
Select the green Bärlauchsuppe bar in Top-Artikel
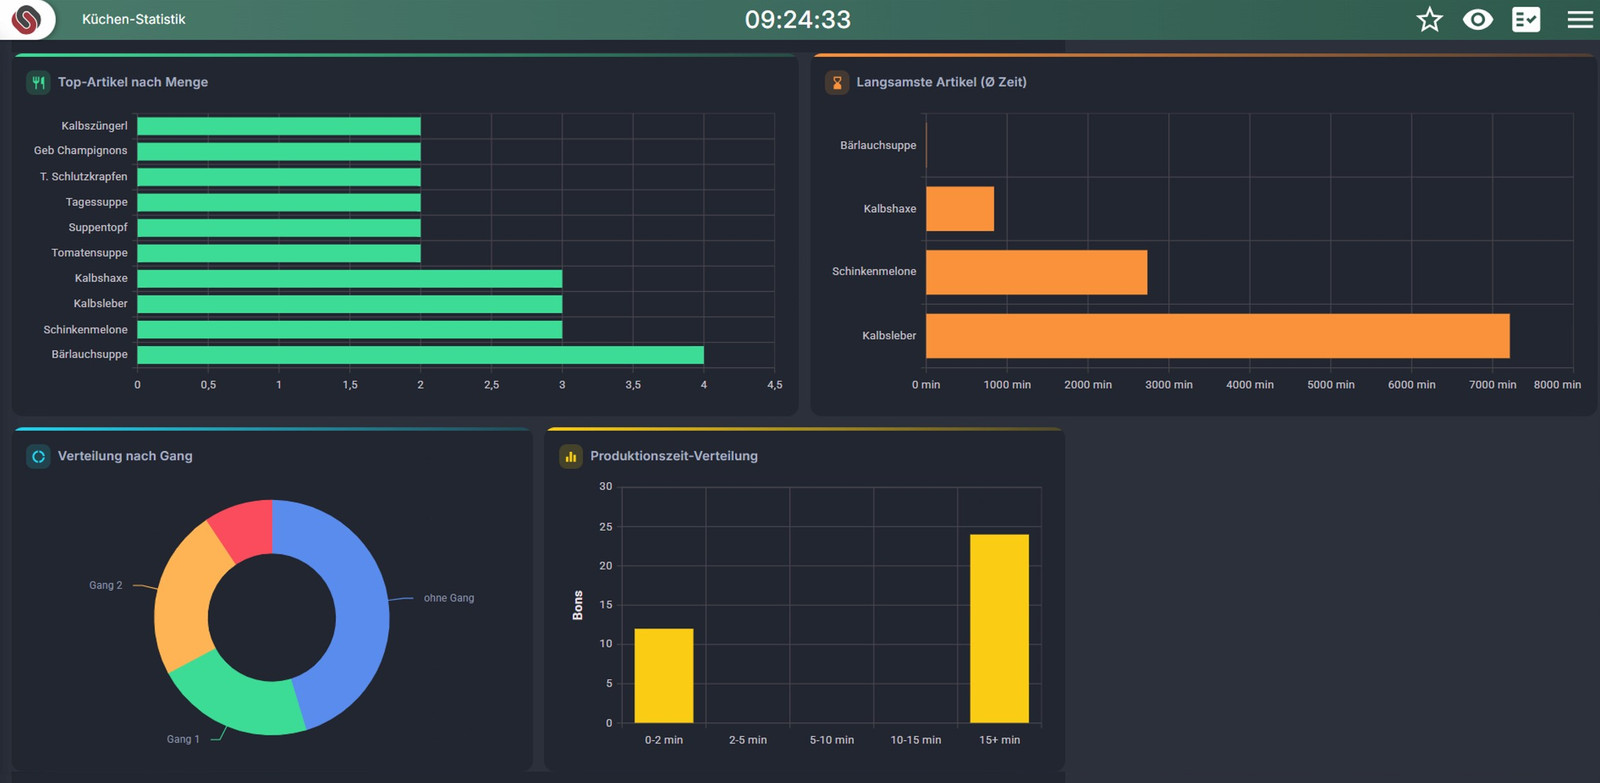(421, 355)
